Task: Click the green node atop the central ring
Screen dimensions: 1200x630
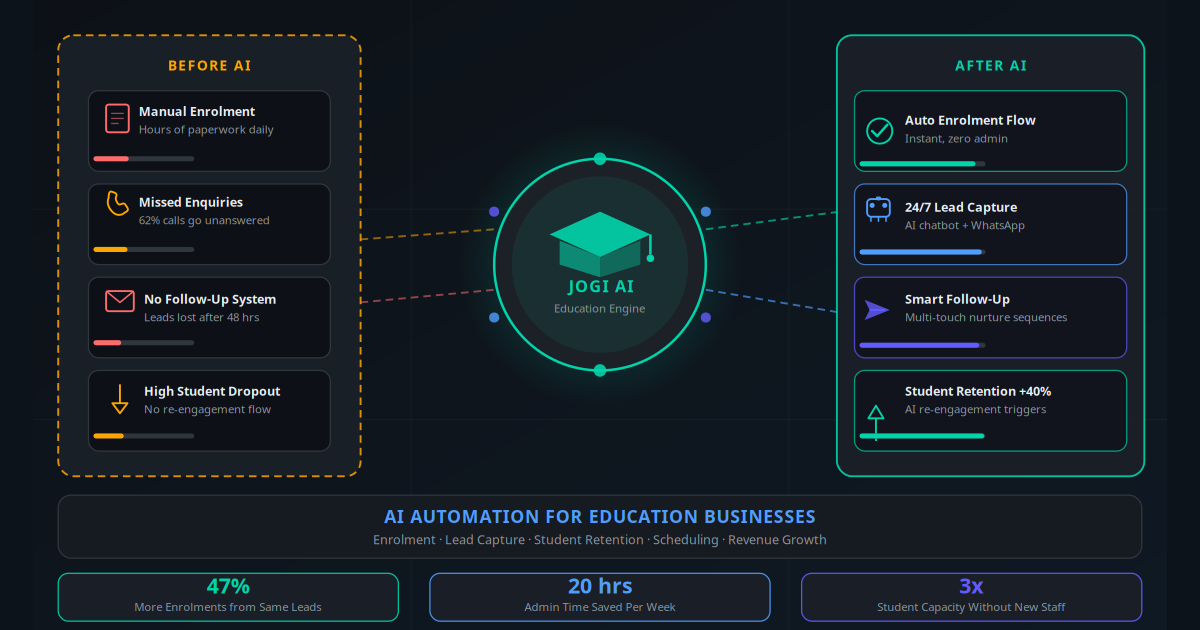Action: [x=600, y=158]
